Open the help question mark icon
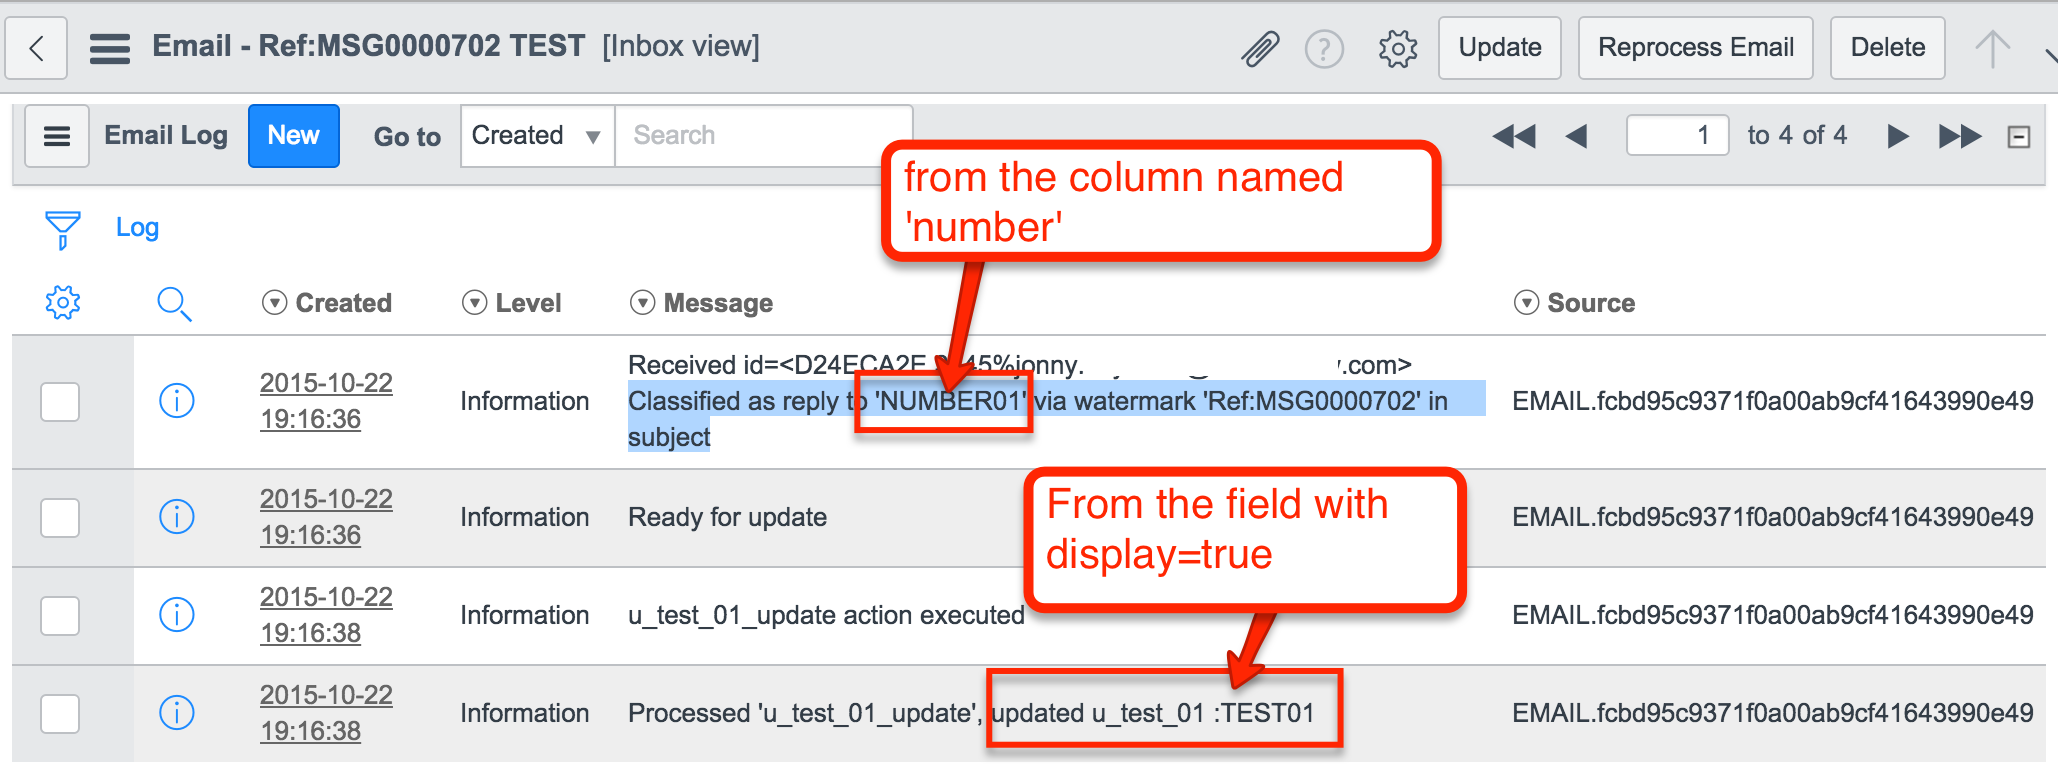The height and width of the screenshot is (768, 2058). point(1324,48)
